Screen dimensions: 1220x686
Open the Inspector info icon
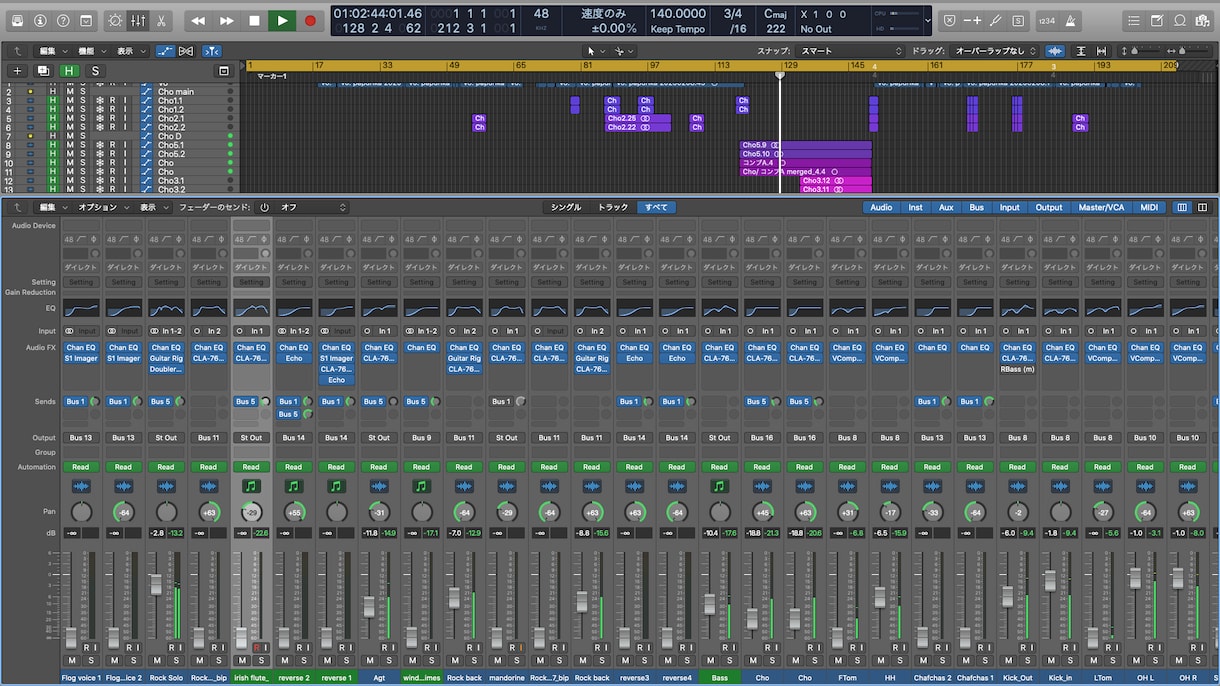tap(40, 20)
